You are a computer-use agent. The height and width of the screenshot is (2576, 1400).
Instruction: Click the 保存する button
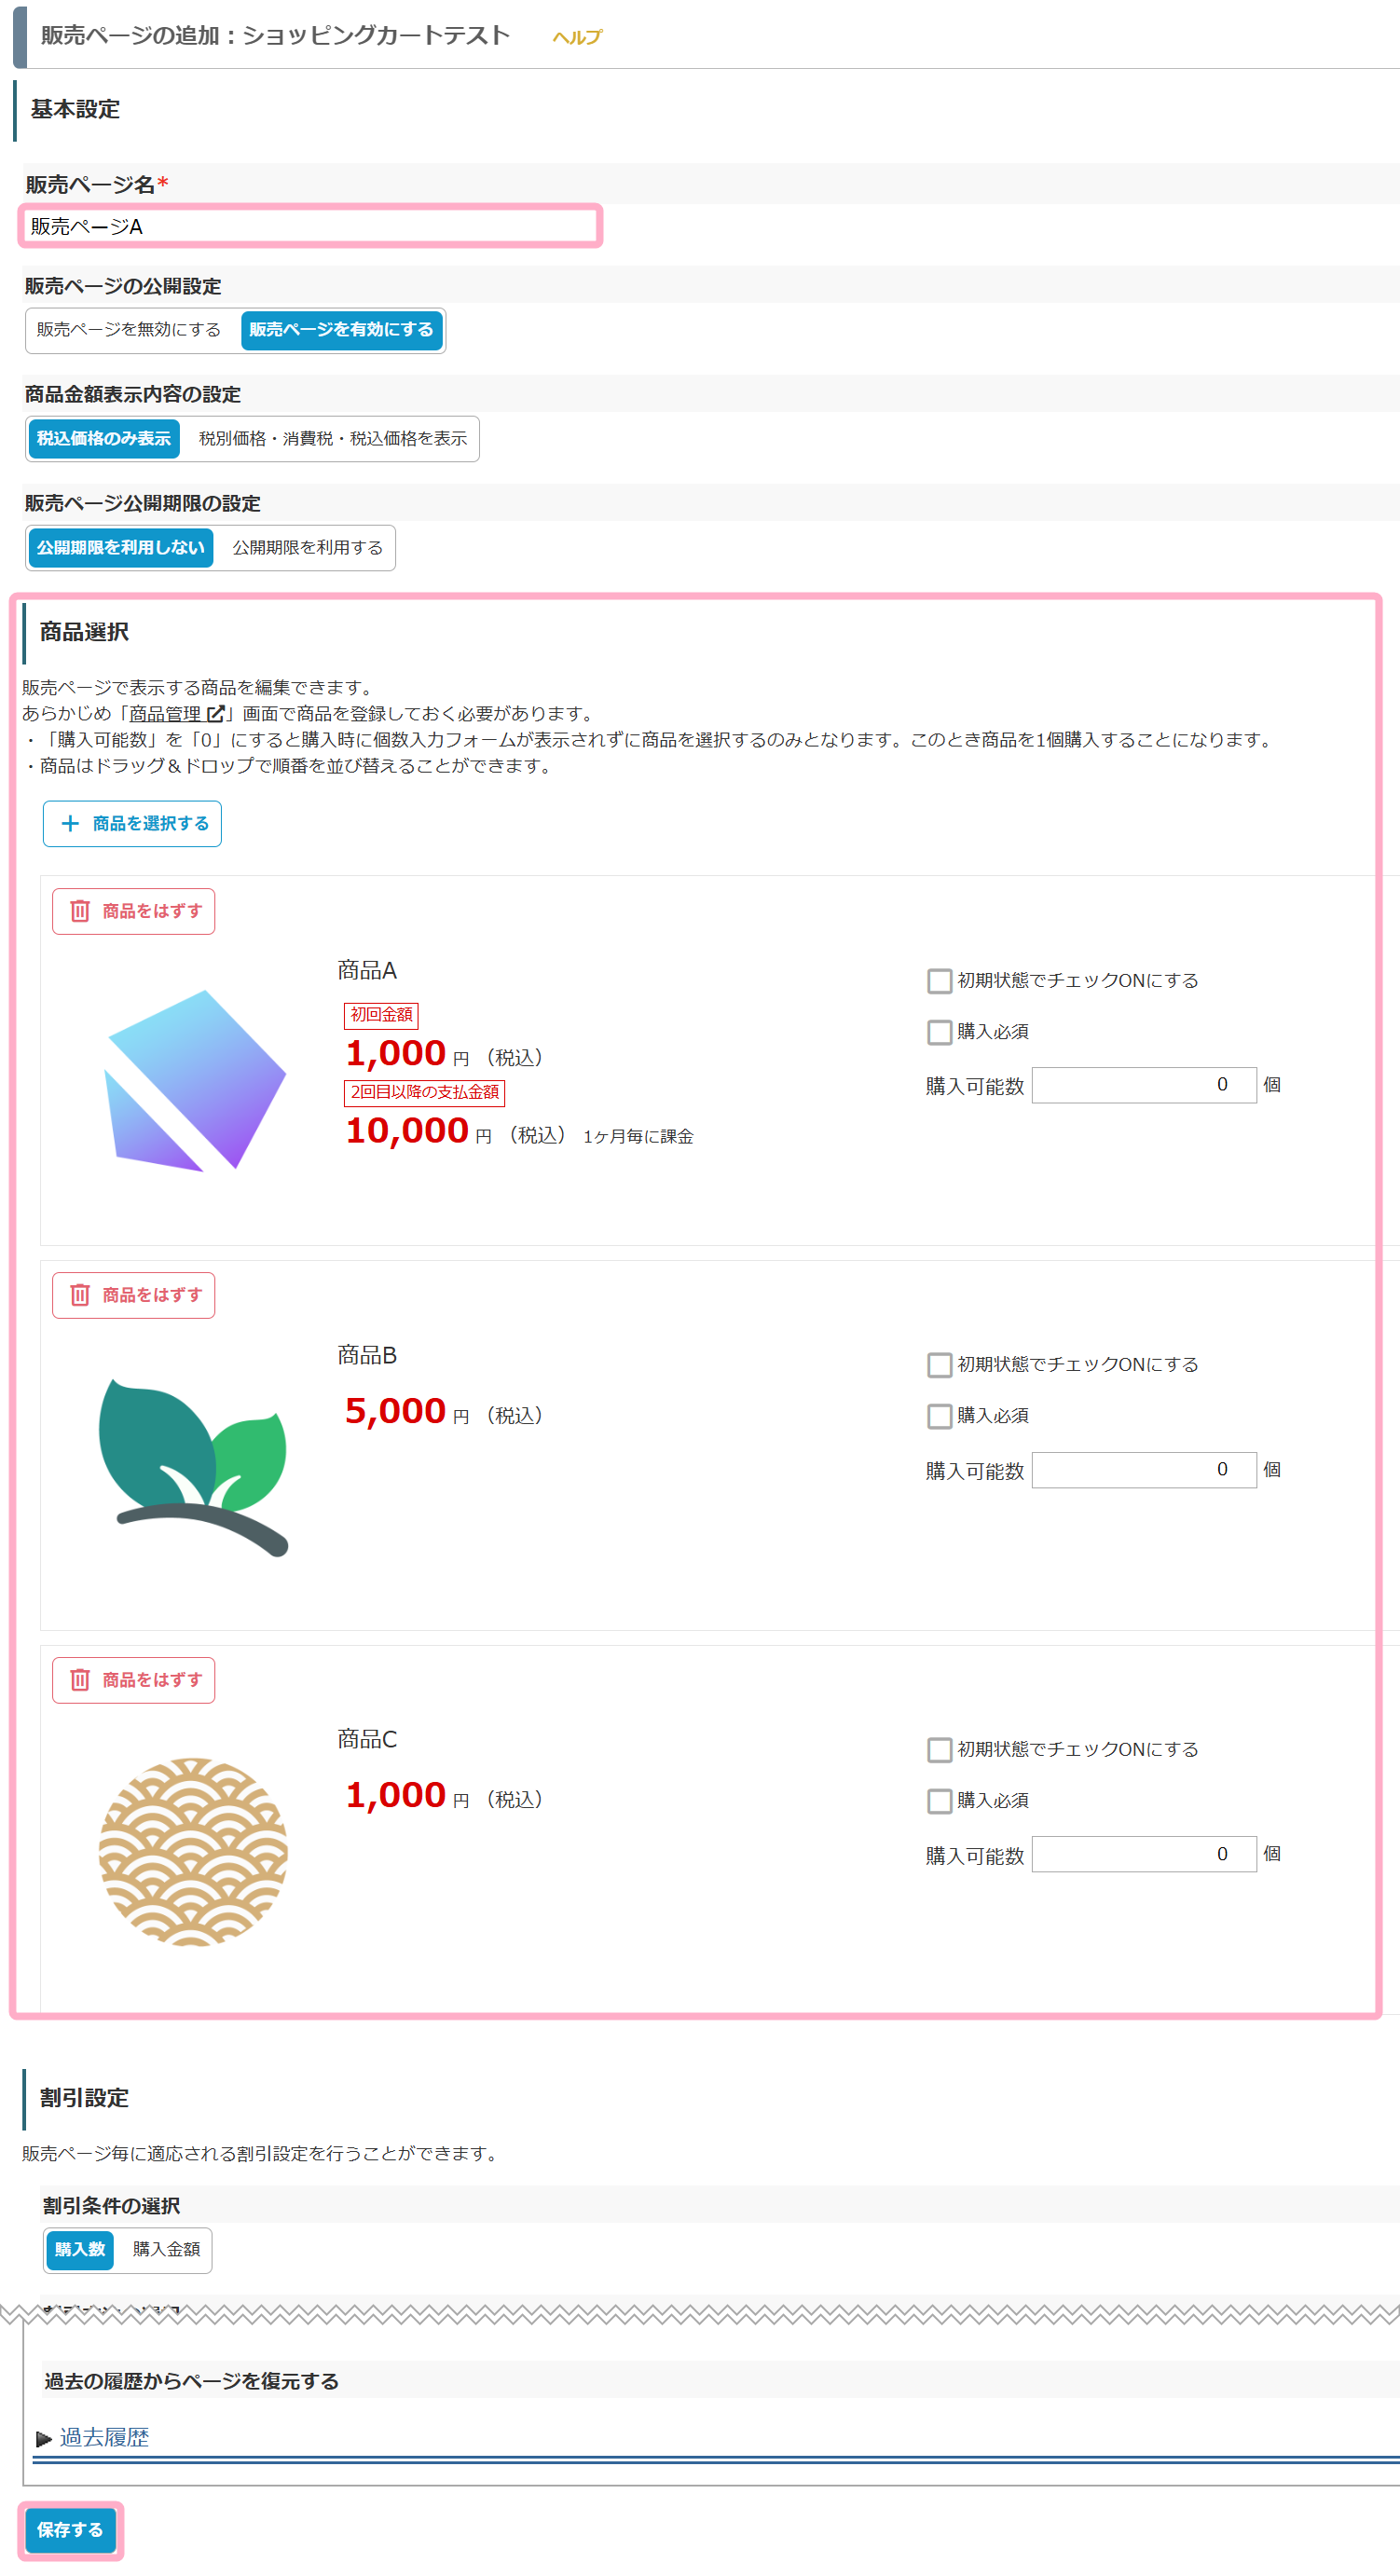[70, 2530]
